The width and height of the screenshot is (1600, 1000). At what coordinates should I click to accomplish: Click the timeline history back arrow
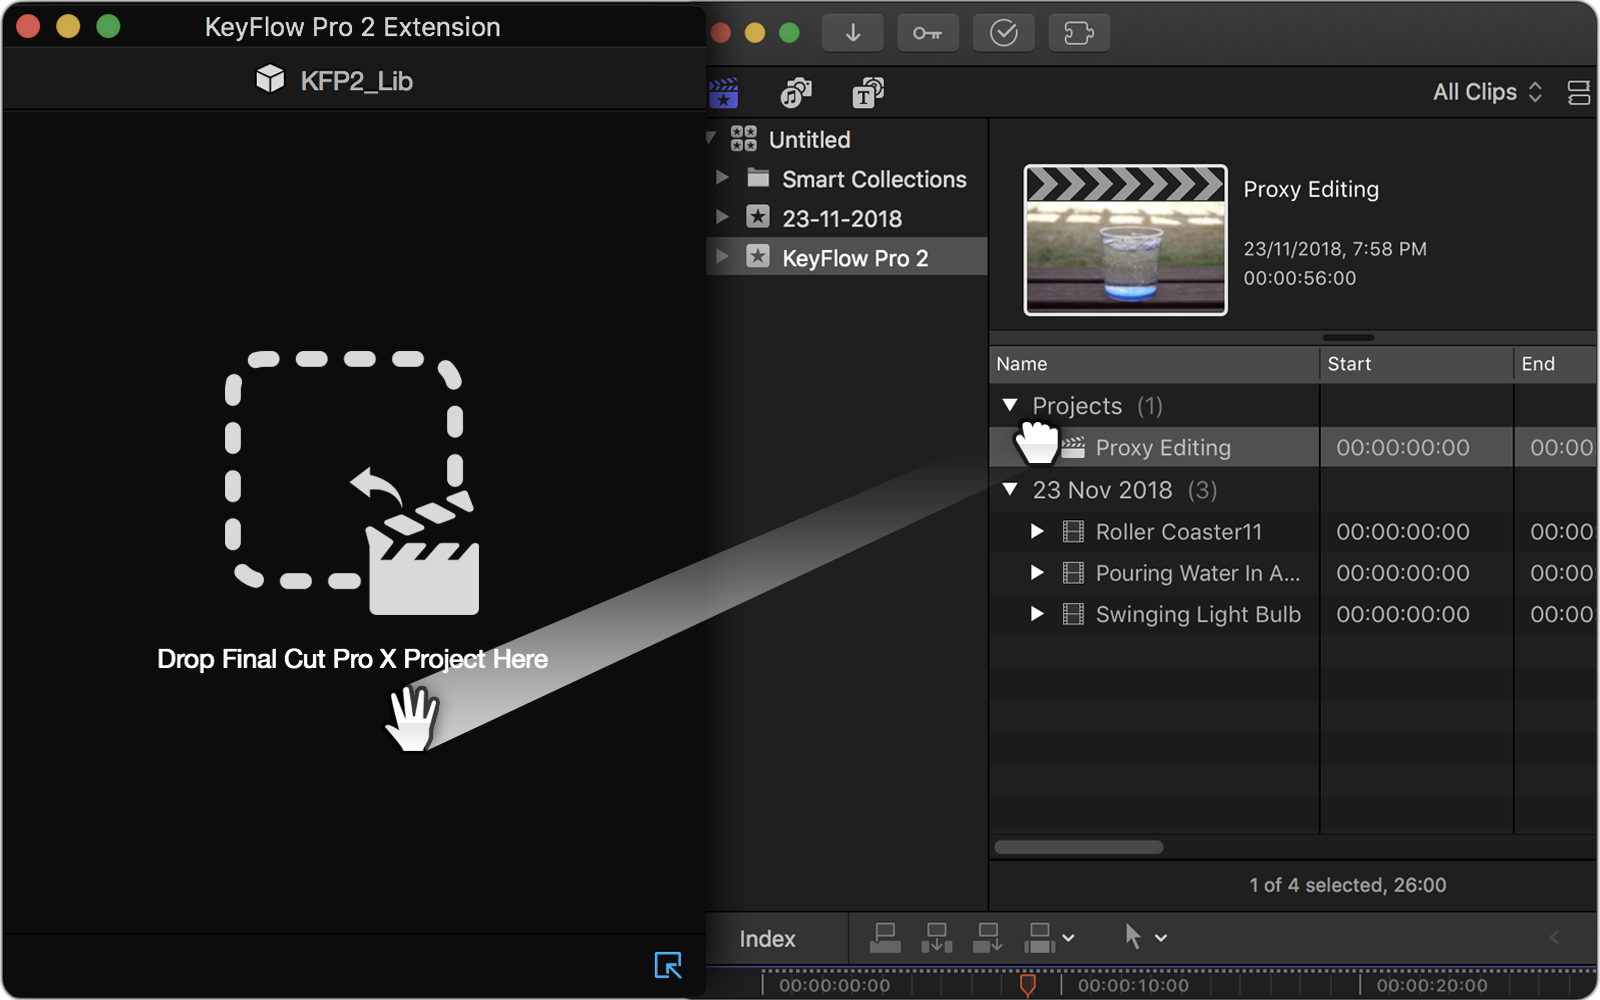coord(1554,937)
